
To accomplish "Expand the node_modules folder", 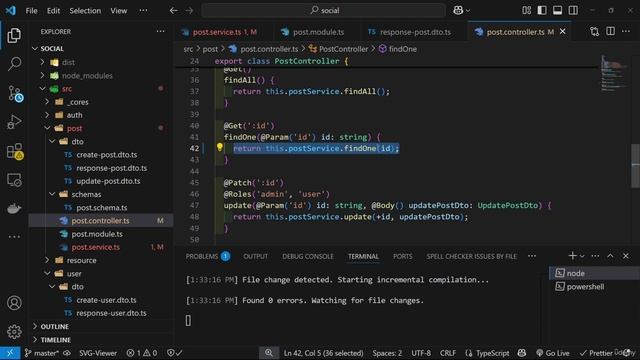I will click(42, 76).
